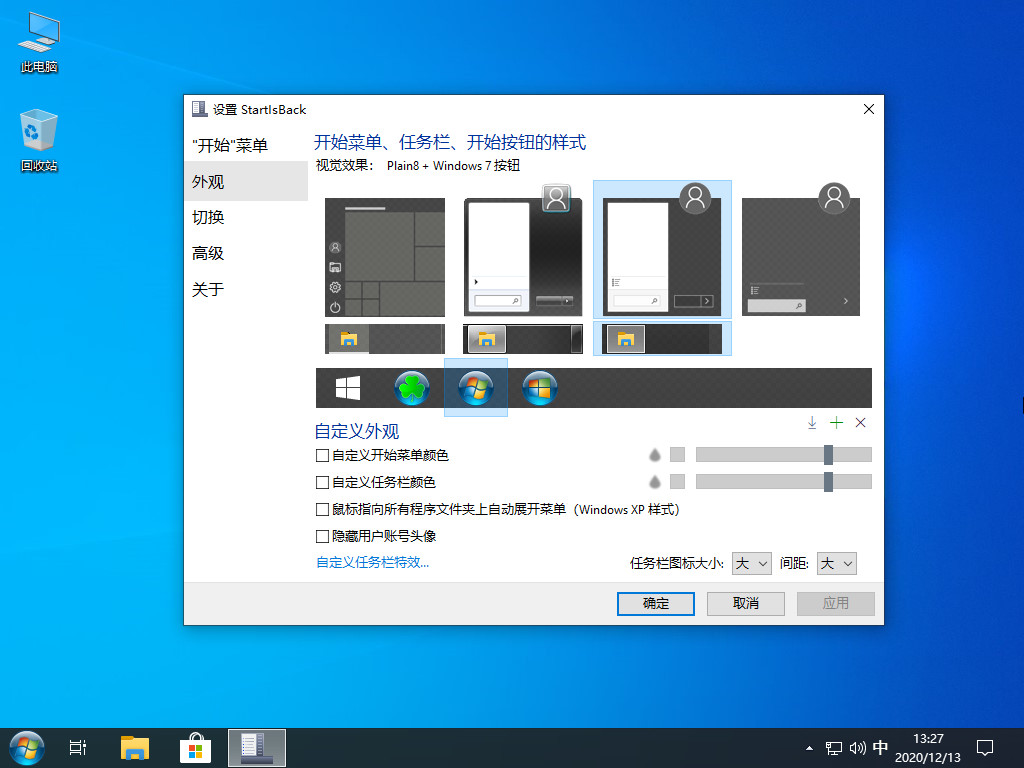The height and width of the screenshot is (768, 1024).
Task: Choose the green clover start button icon
Action: 412,388
